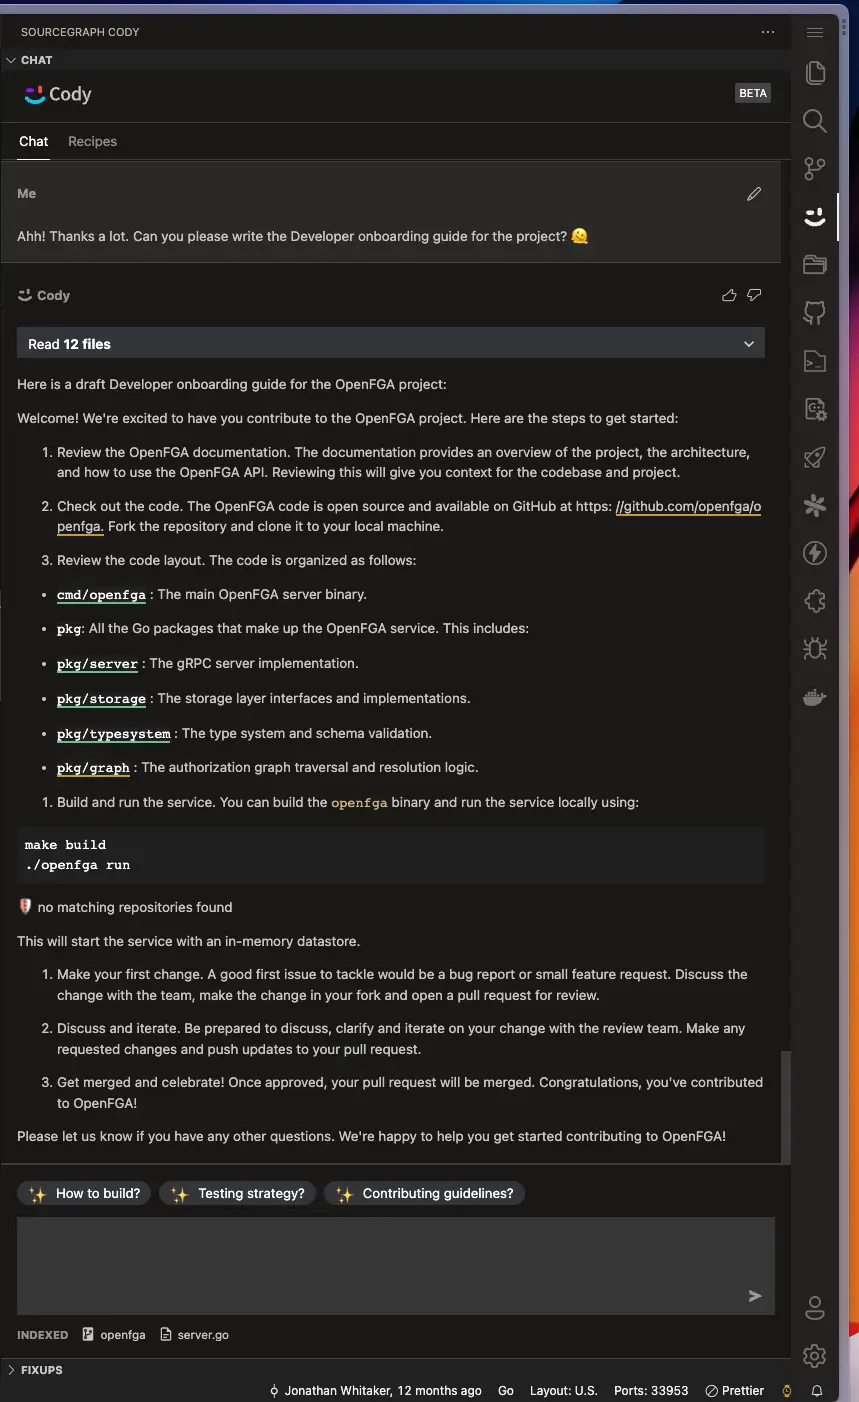859x1402 pixels.
Task: Open the Explorer files icon
Action: (815, 73)
